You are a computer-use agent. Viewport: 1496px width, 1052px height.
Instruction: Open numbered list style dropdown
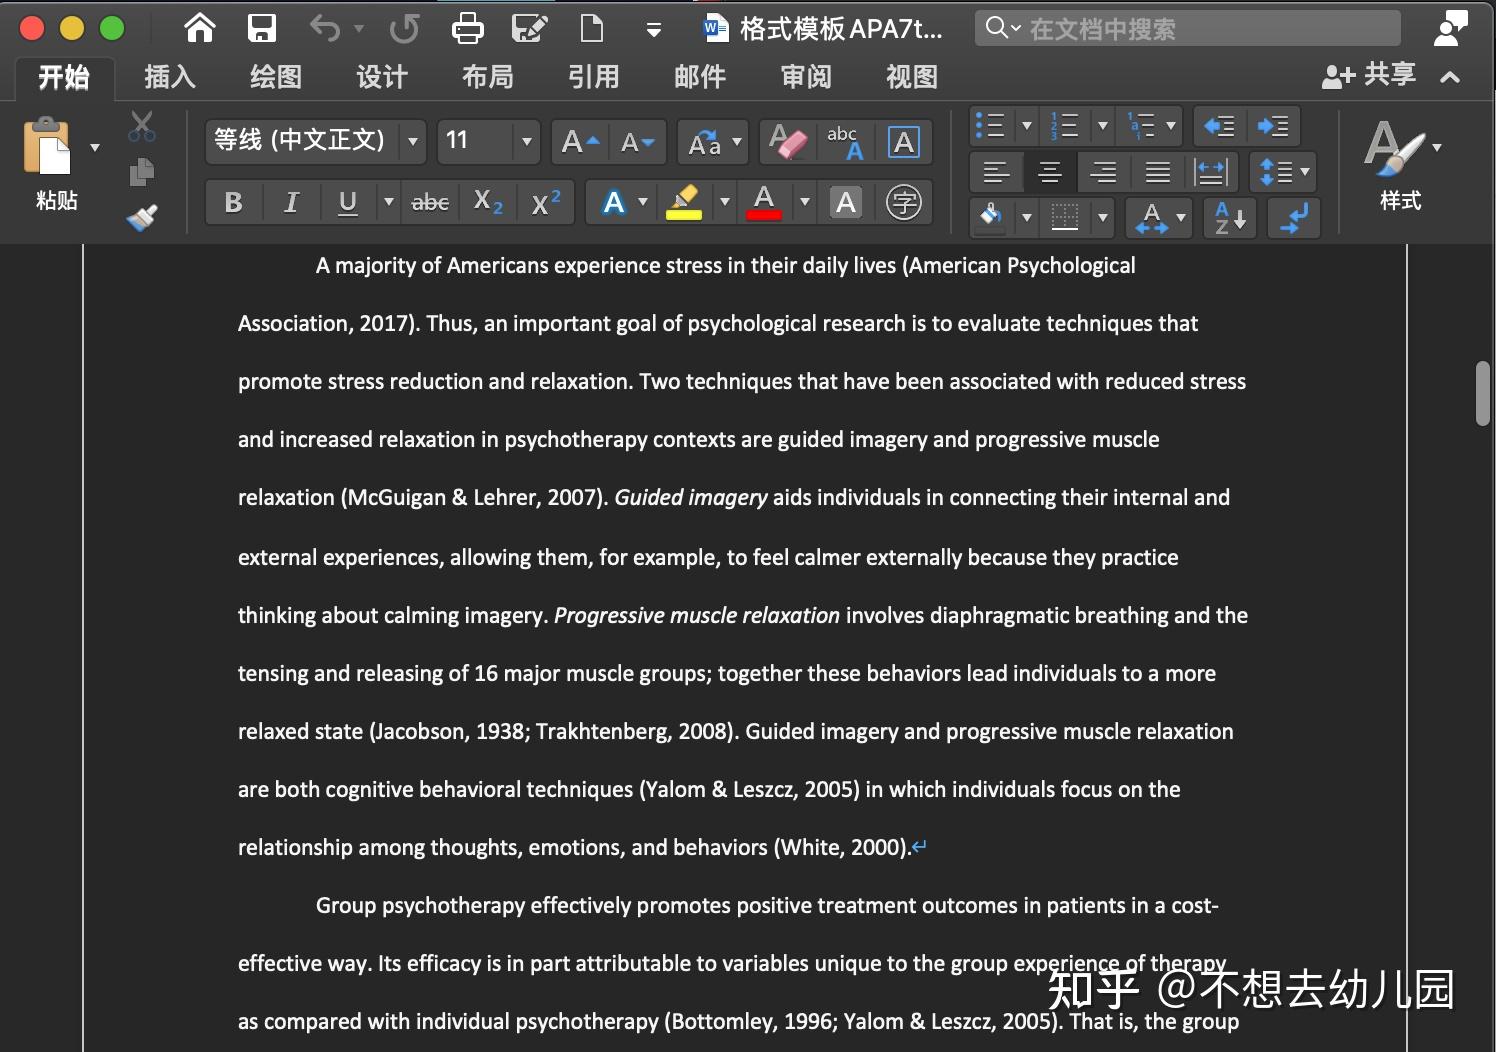pyautogui.click(x=1103, y=126)
